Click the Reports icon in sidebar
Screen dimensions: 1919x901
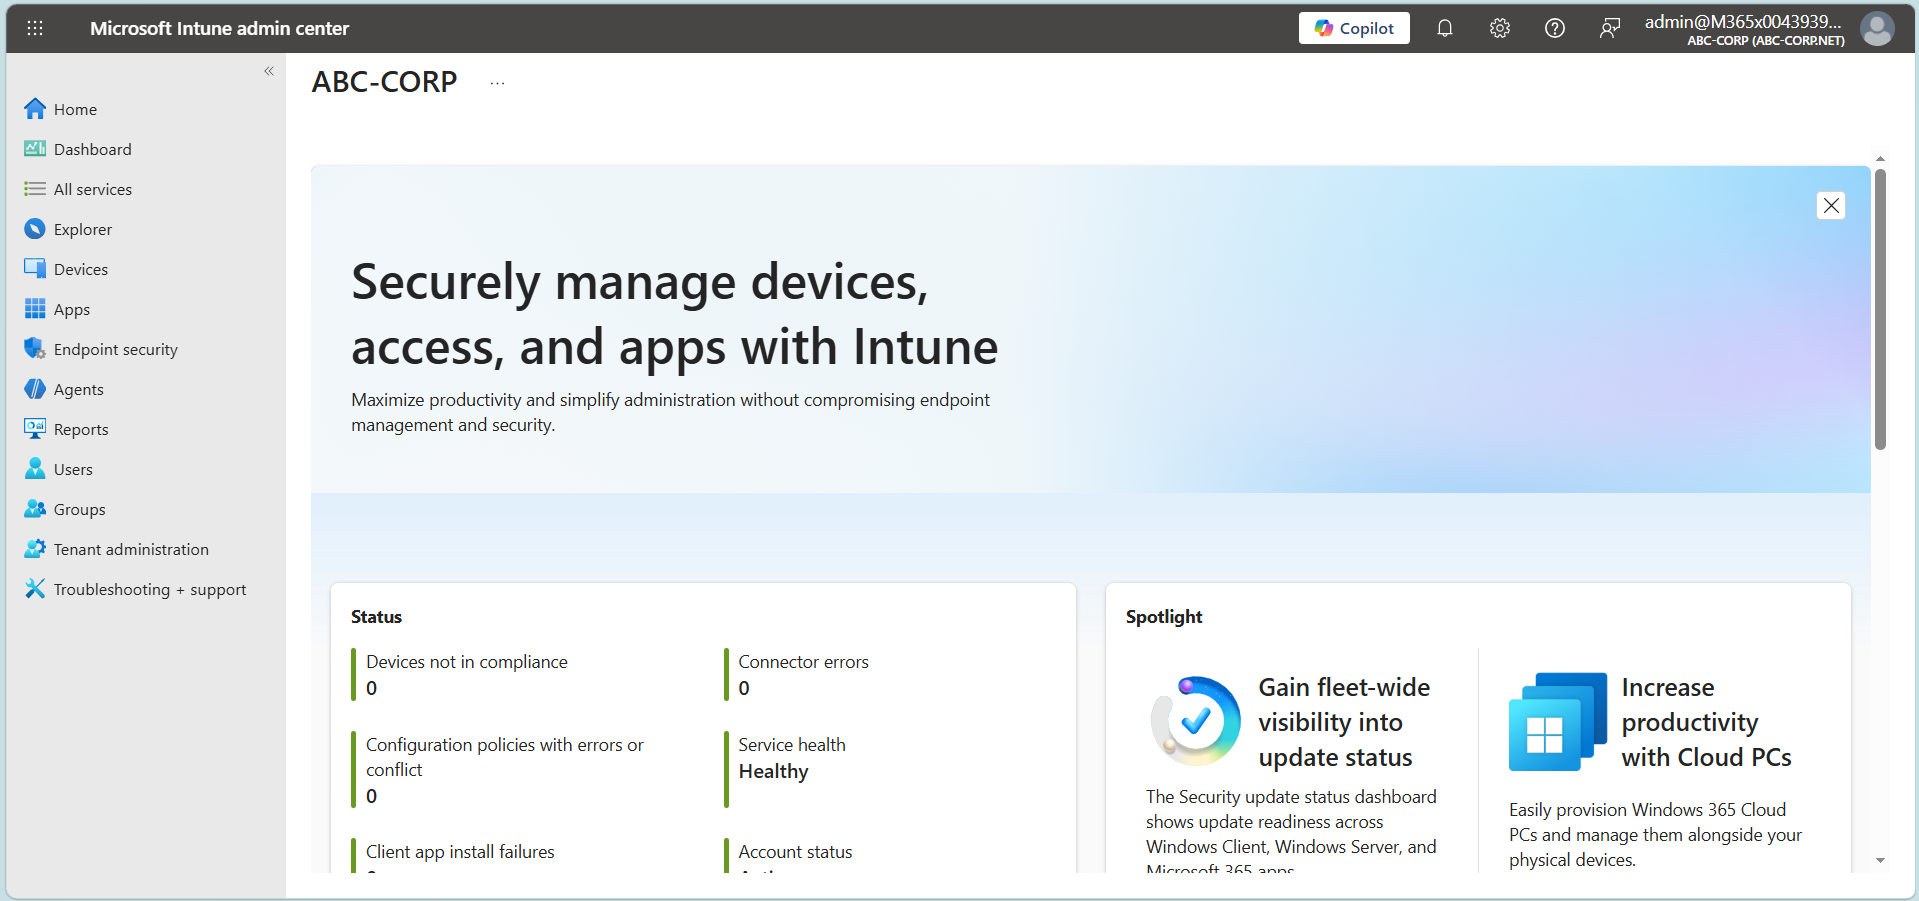pyautogui.click(x=35, y=428)
